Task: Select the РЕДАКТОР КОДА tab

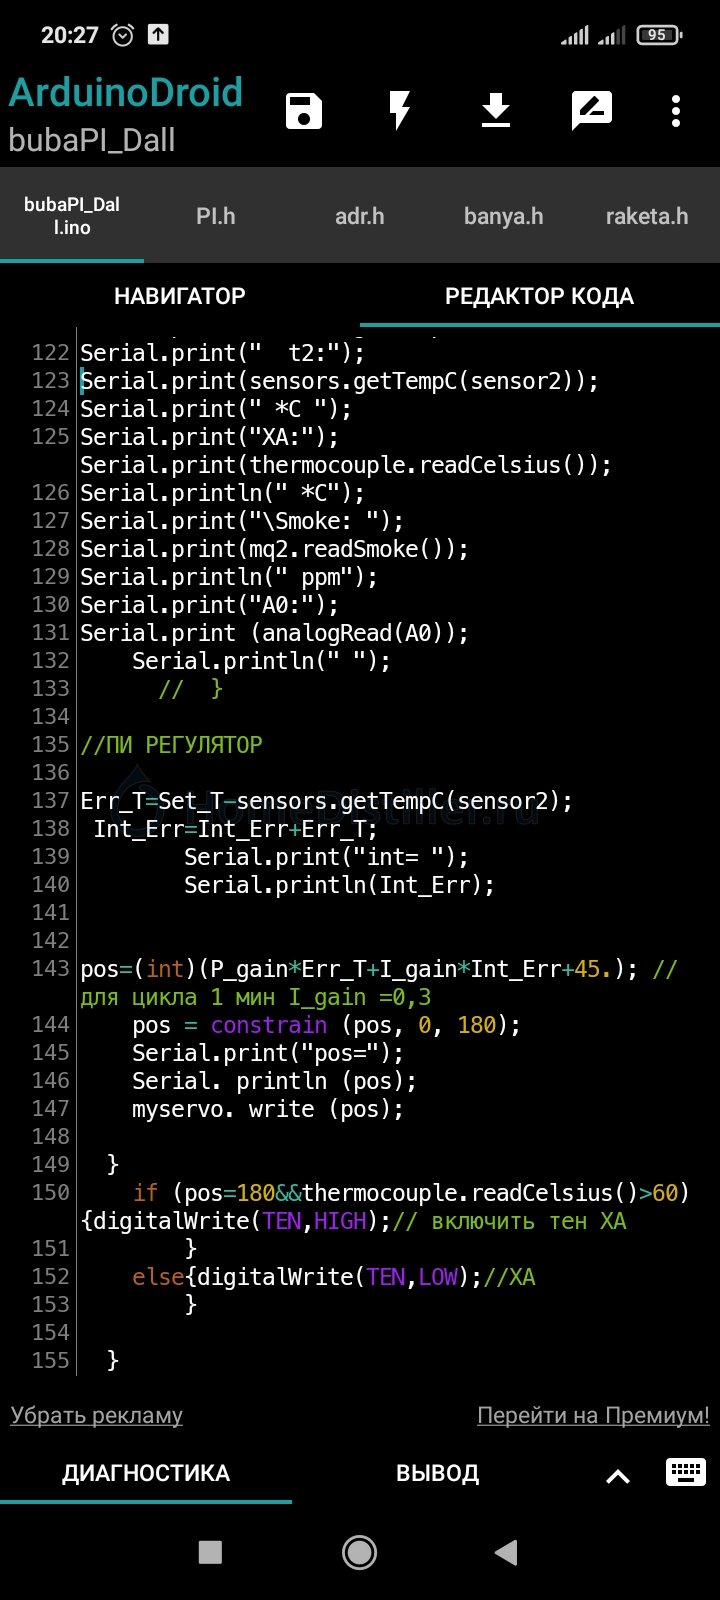Action: click(540, 296)
